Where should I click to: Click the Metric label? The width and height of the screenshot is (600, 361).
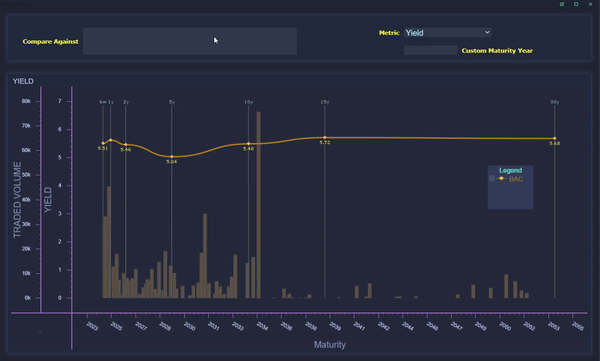pos(389,33)
